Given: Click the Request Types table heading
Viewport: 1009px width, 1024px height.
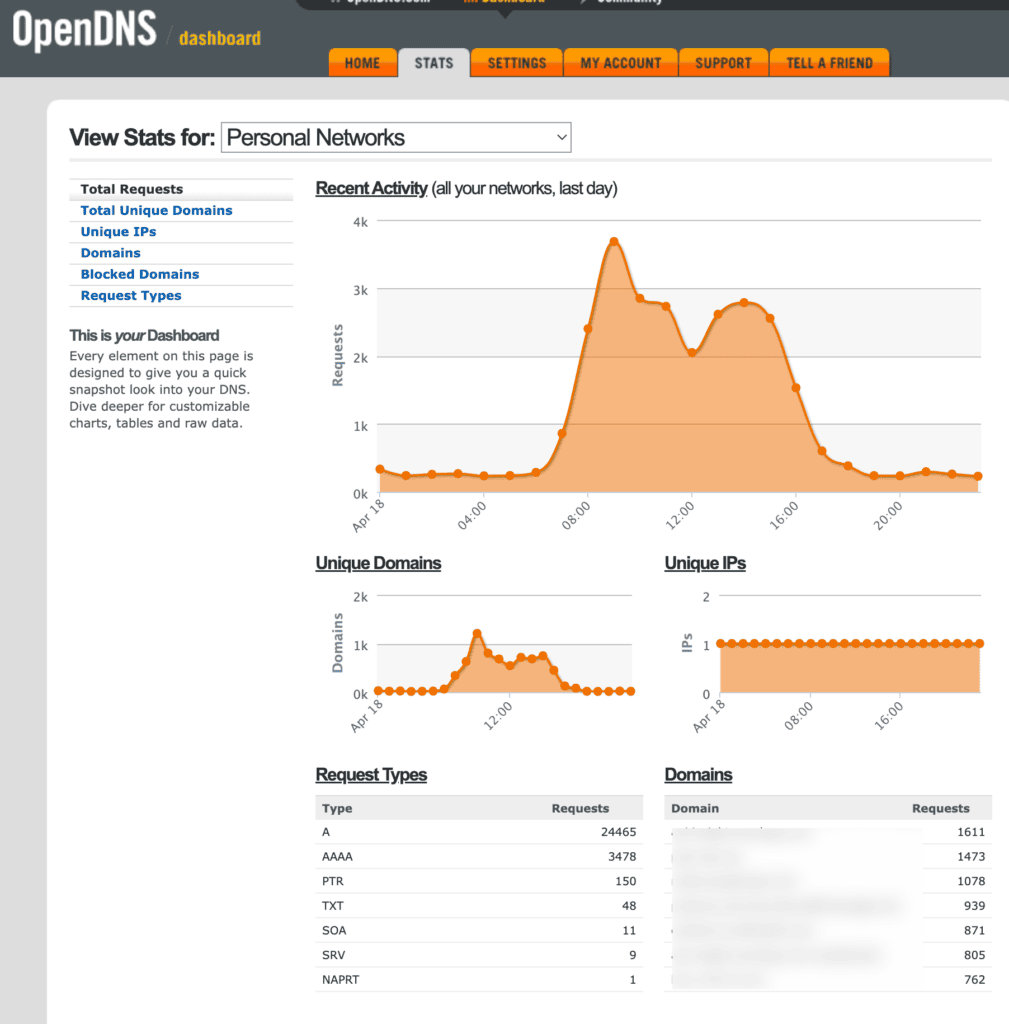Looking at the screenshot, I should (x=371, y=775).
